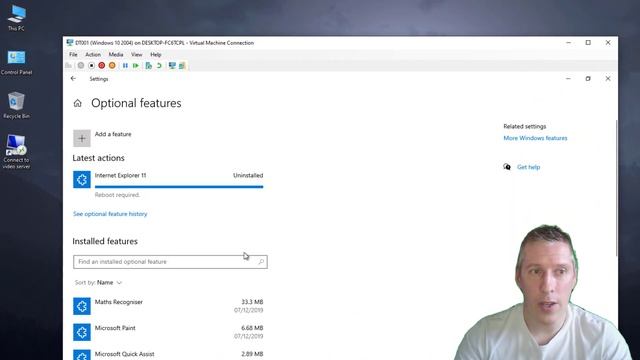Click the 6.68 MB size value

point(252,328)
